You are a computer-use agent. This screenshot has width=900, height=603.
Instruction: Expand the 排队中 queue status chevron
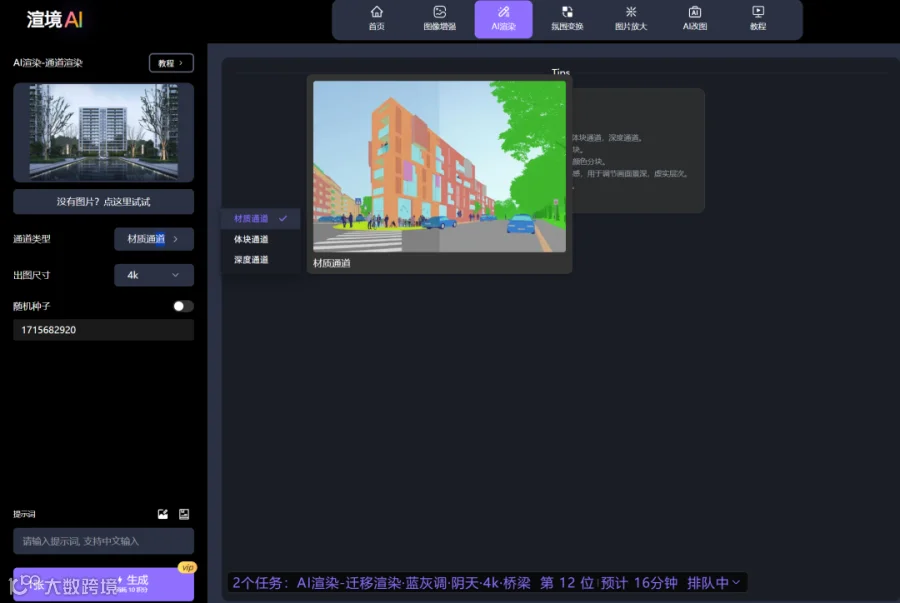[736, 583]
